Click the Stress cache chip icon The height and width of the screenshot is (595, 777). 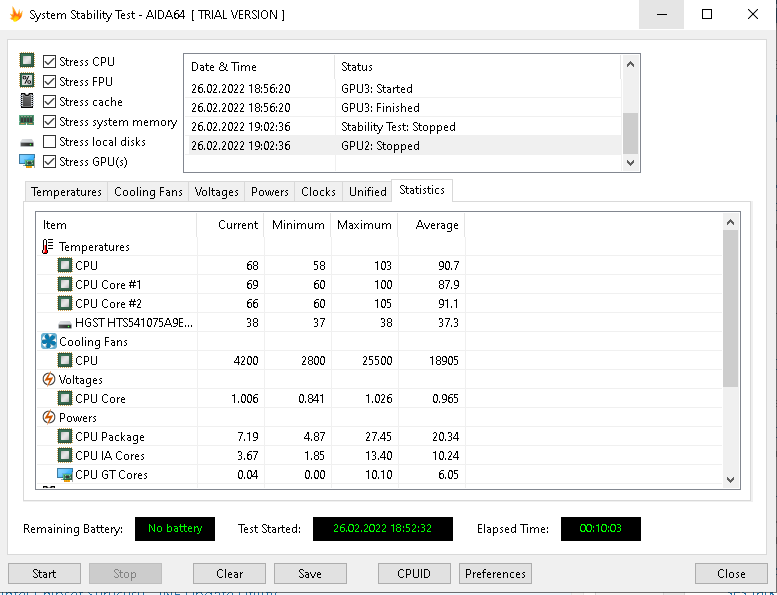coord(27,101)
